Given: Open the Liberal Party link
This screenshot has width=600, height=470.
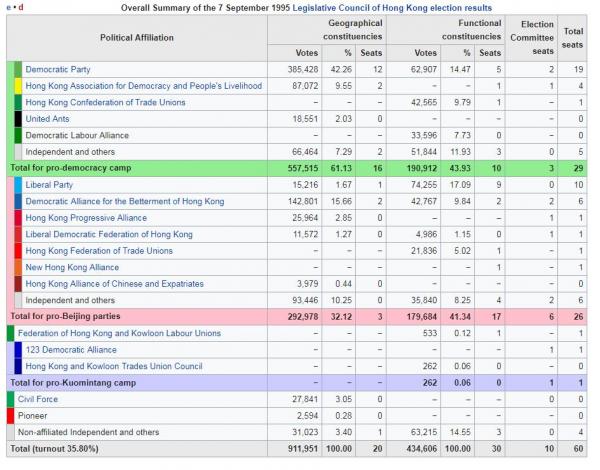Looking at the screenshot, I should [47, 185].
